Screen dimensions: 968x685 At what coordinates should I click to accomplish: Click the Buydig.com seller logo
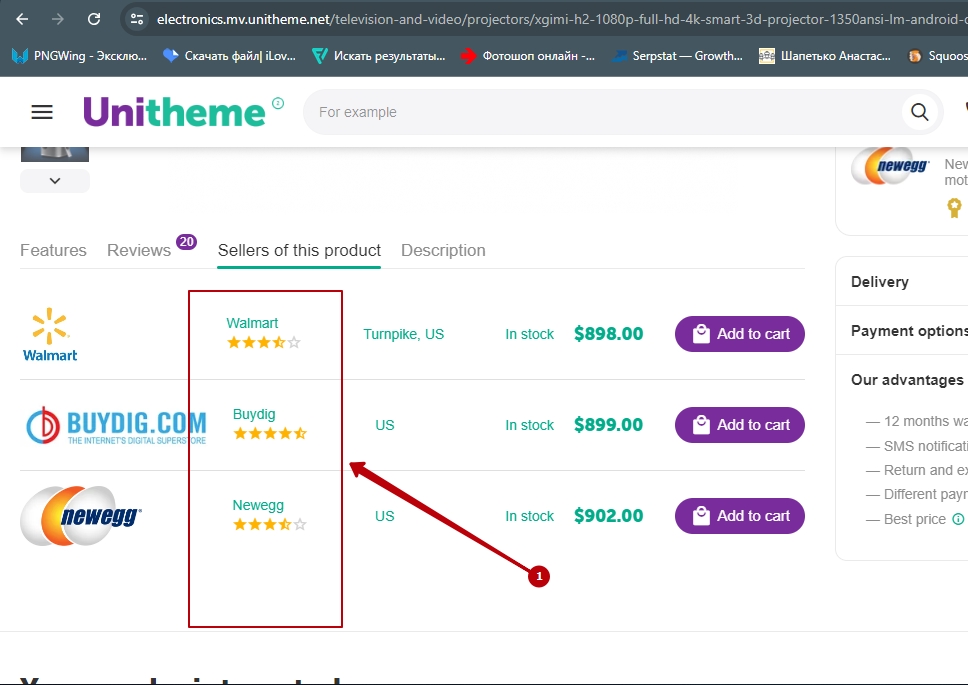pyautogui.click(x=116, y=425)
